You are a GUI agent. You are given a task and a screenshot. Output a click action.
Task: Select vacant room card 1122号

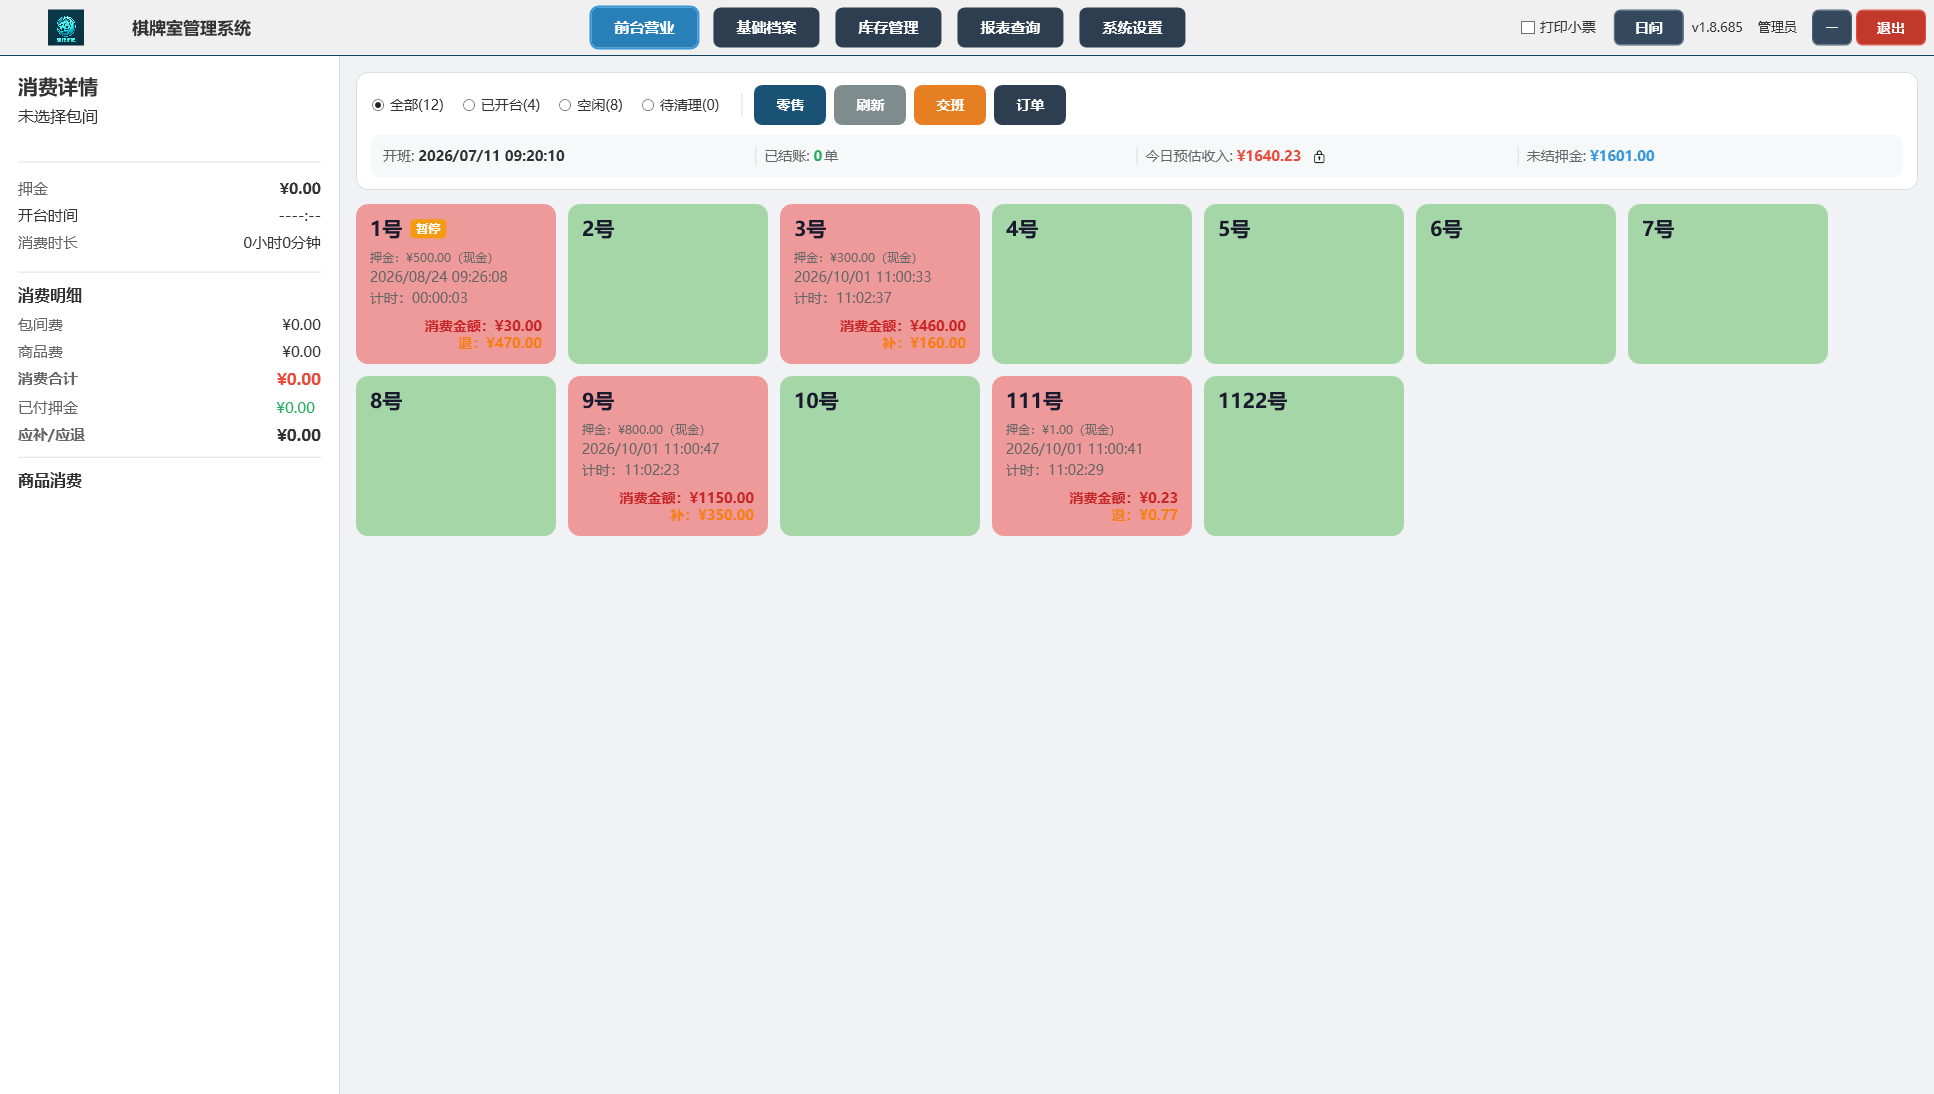coord(1304,456)
